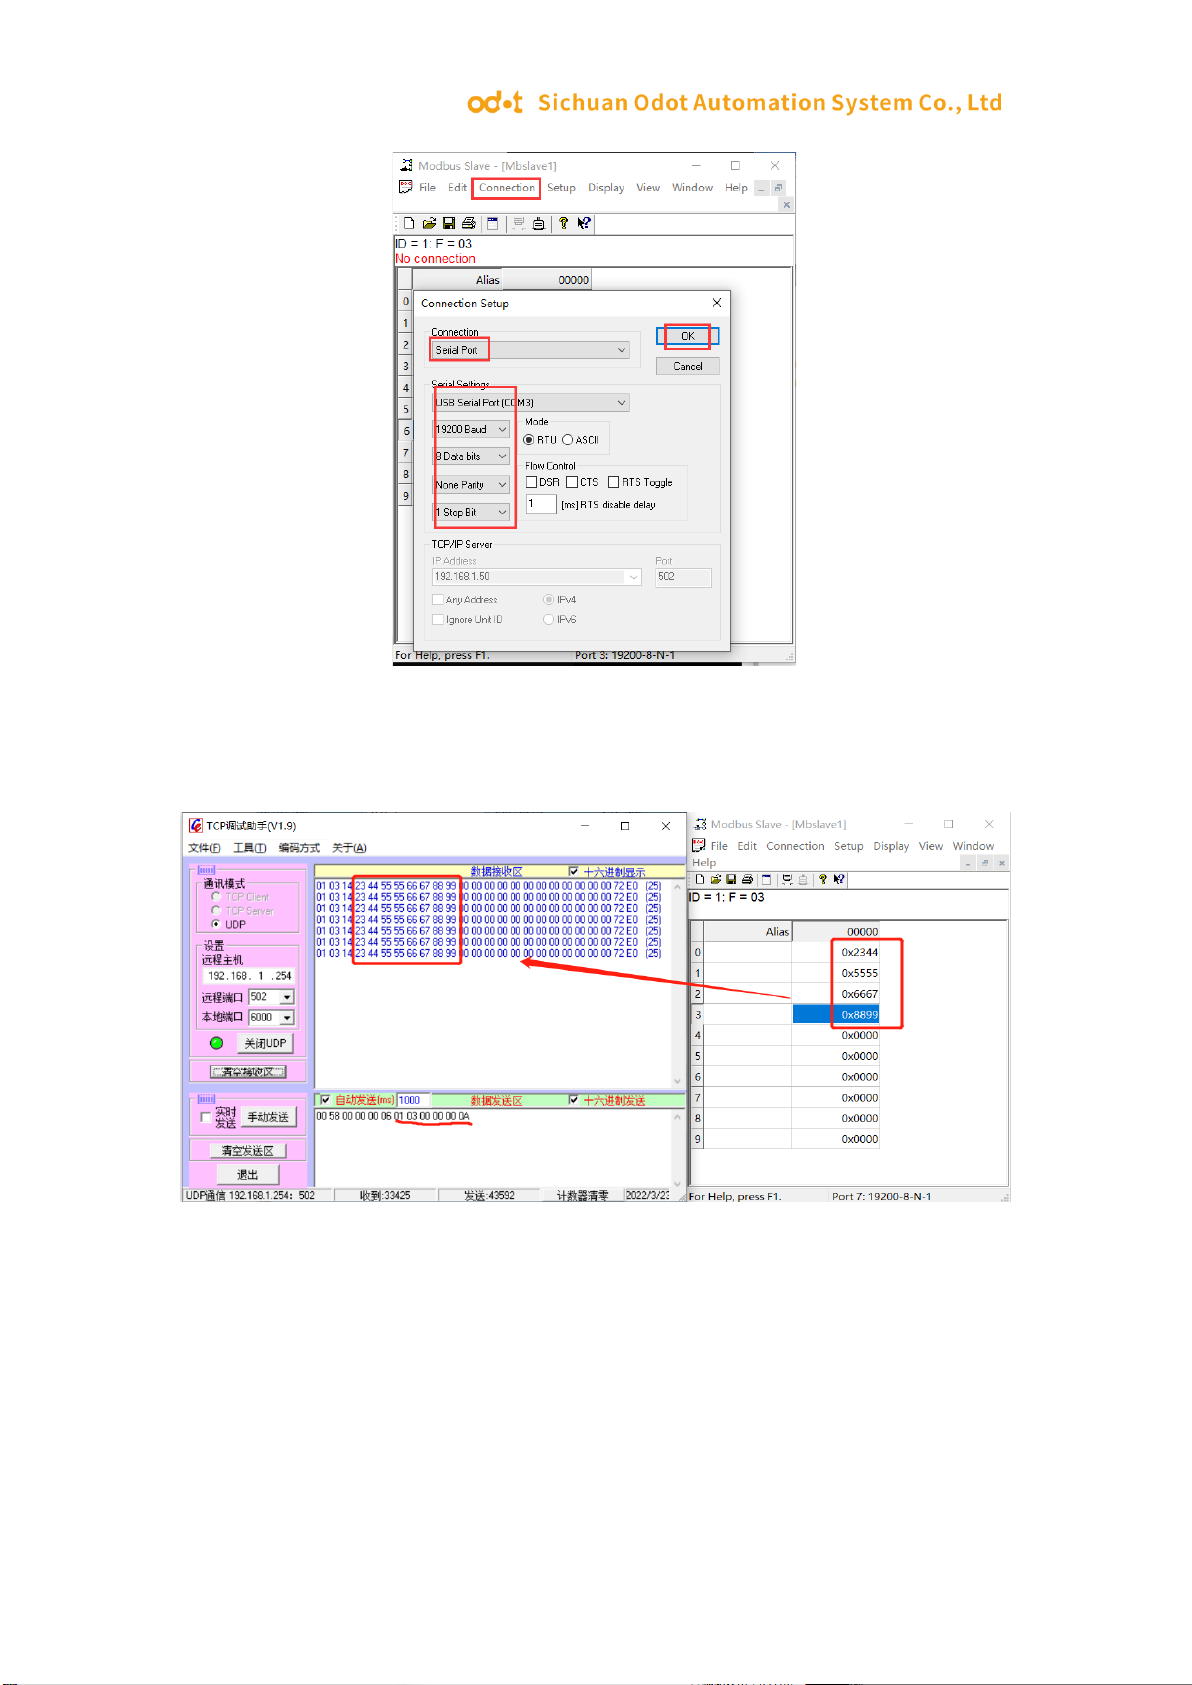
Task: Select RTU mode radio button
Action: (529, 440)
